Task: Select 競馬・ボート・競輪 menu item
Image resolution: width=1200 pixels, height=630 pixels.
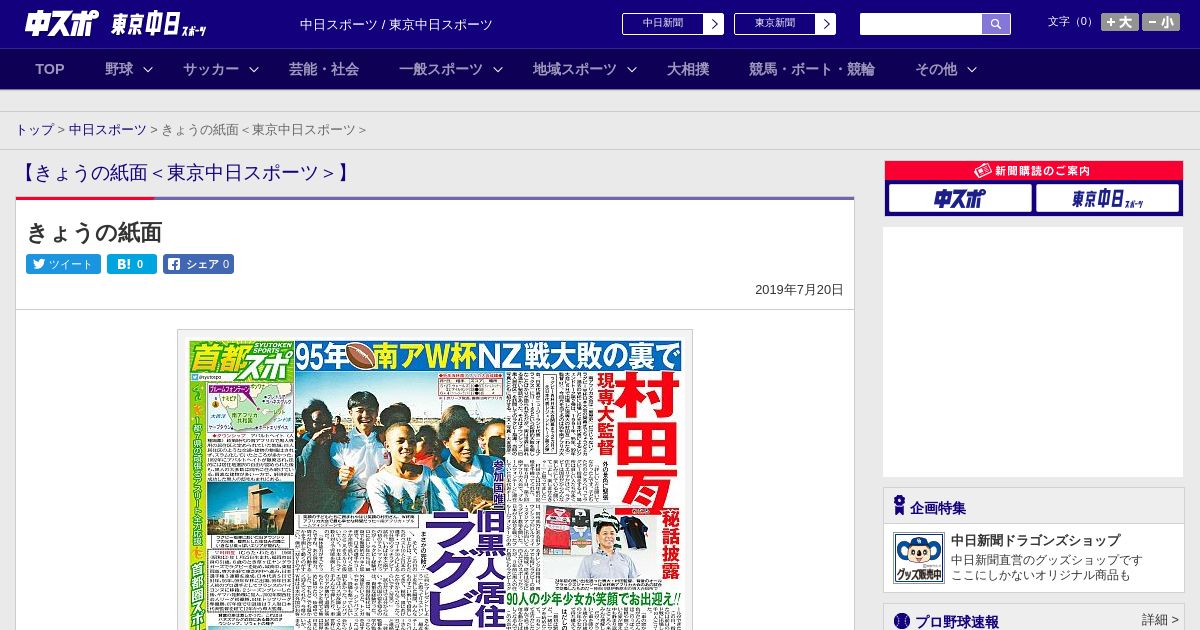Action: pos(812,69)
